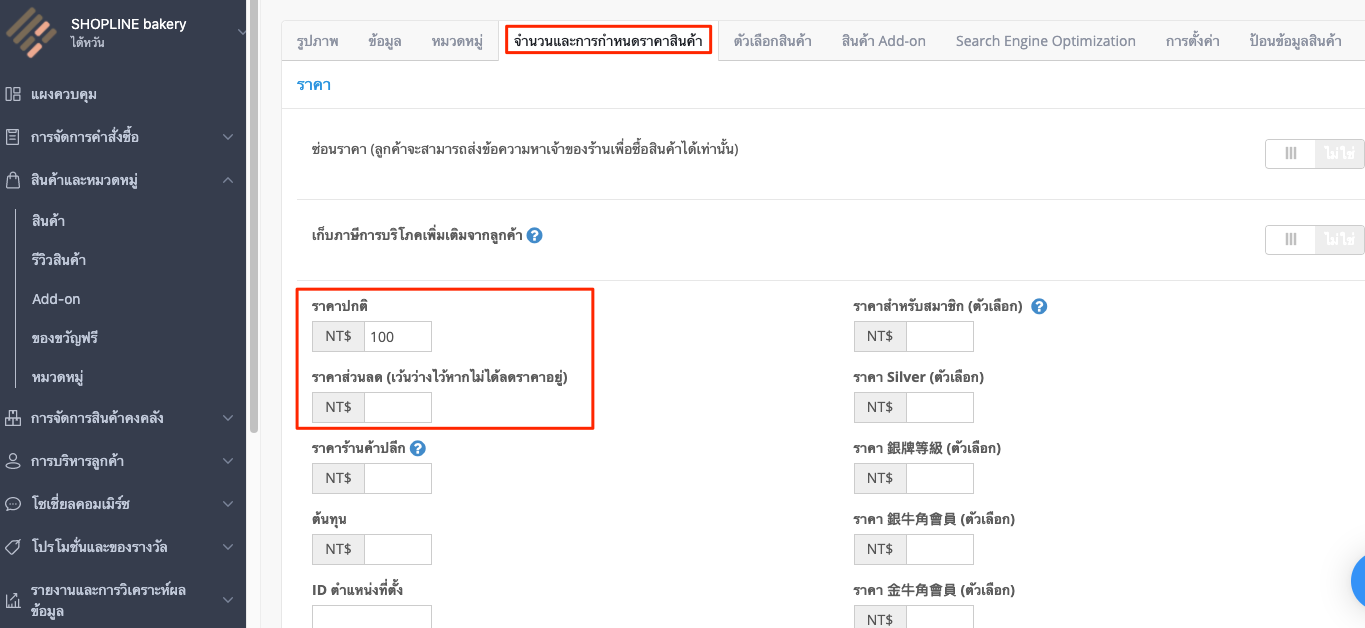The width and height of the screenshot is (1365, 628).
Task: Open the store switcher dropdown arrow
Action: point(240,32)
